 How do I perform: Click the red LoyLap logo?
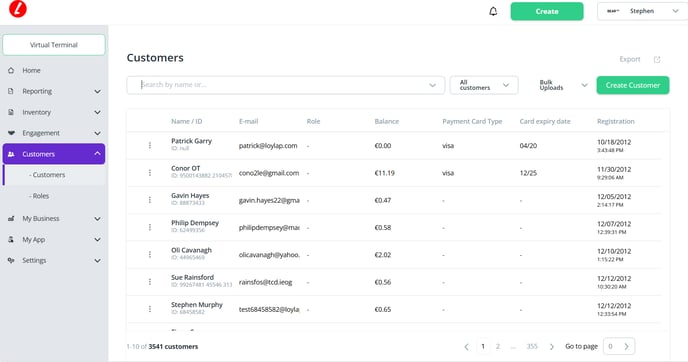[18, 9]
